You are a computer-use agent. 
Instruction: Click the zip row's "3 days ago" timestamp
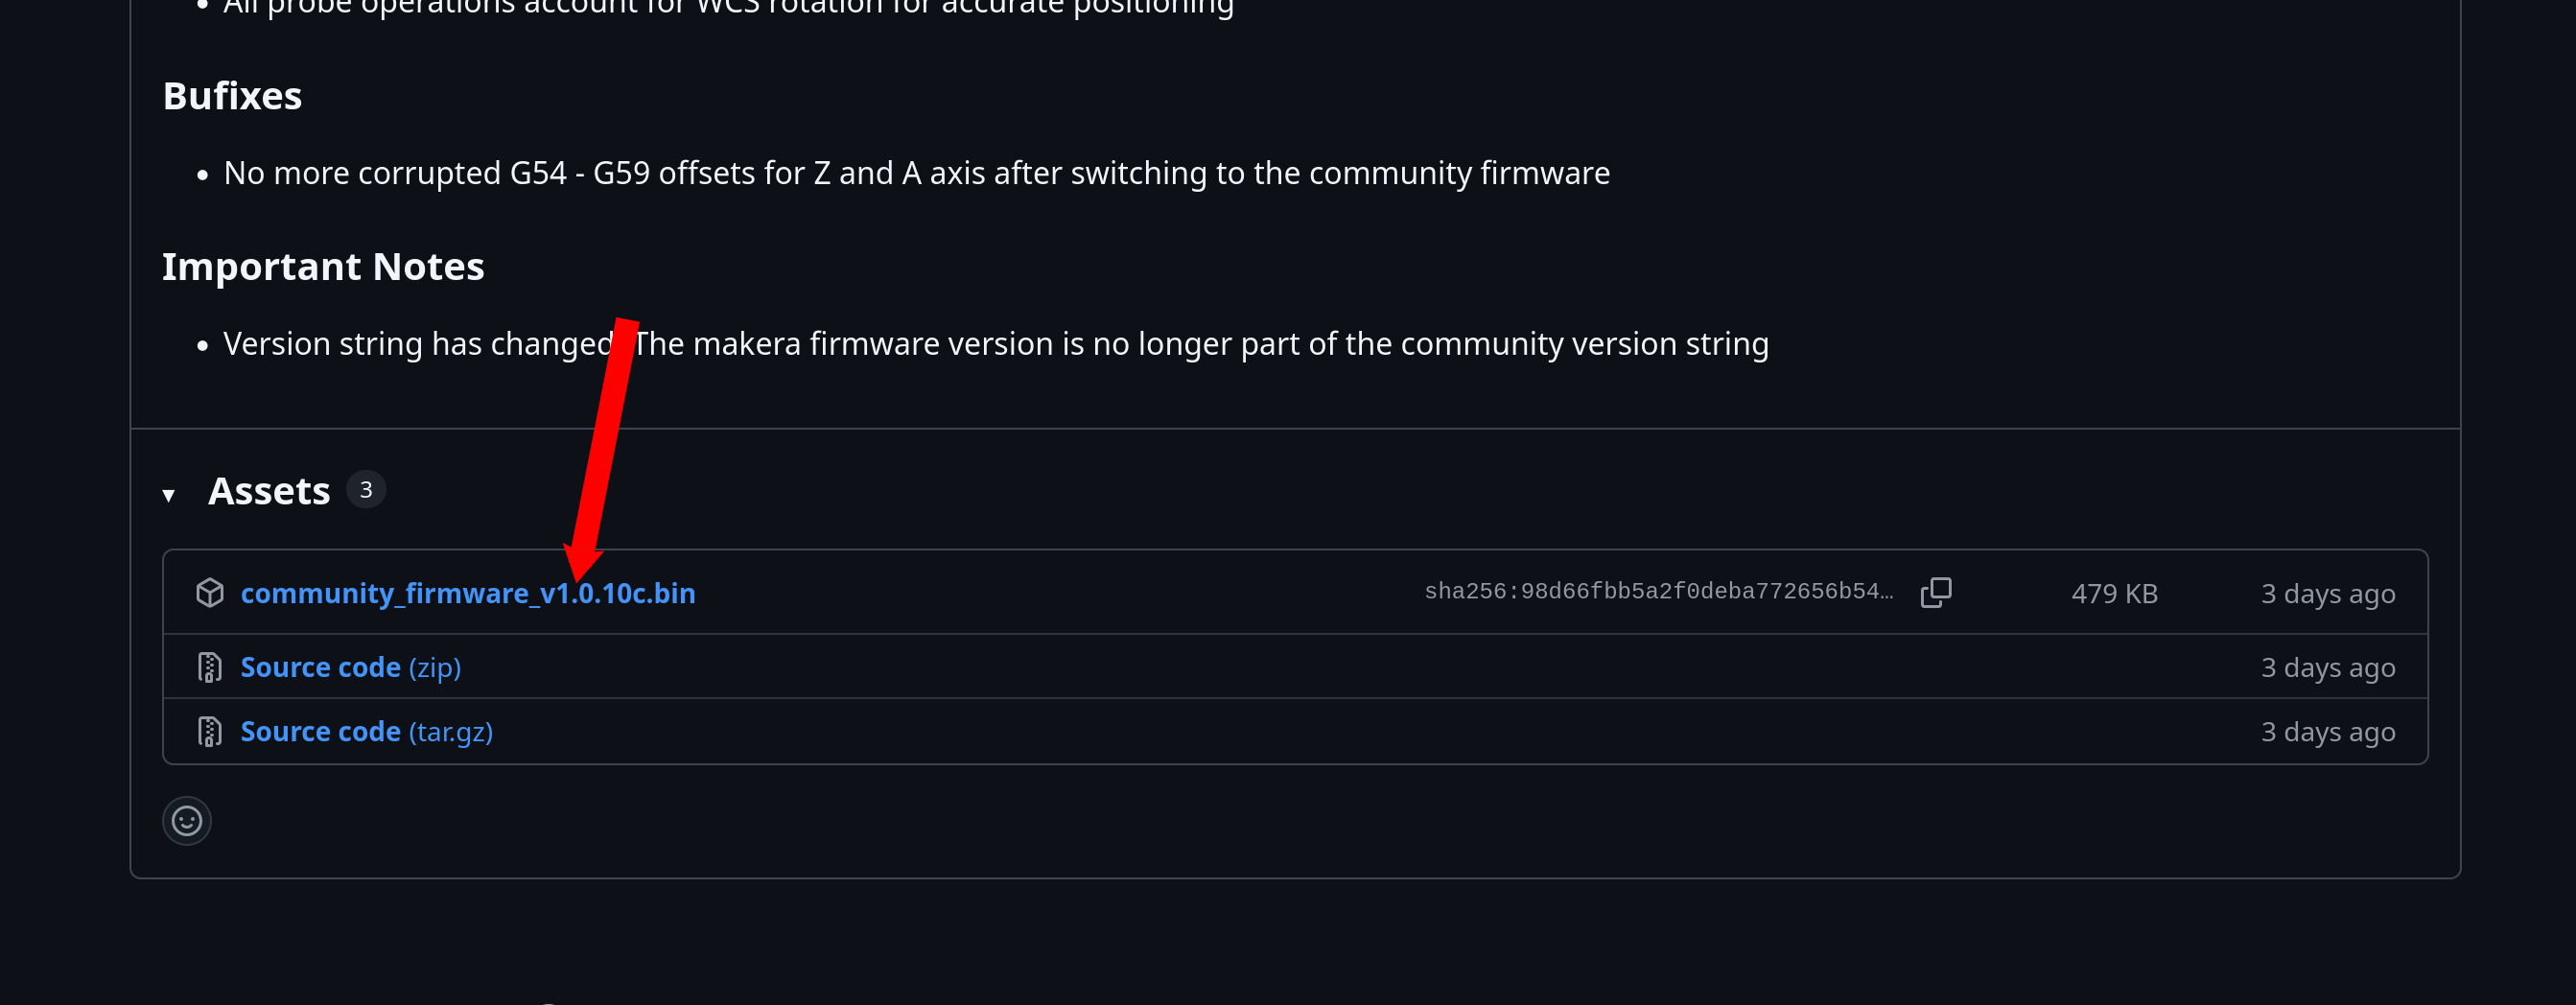[2327, 667]
